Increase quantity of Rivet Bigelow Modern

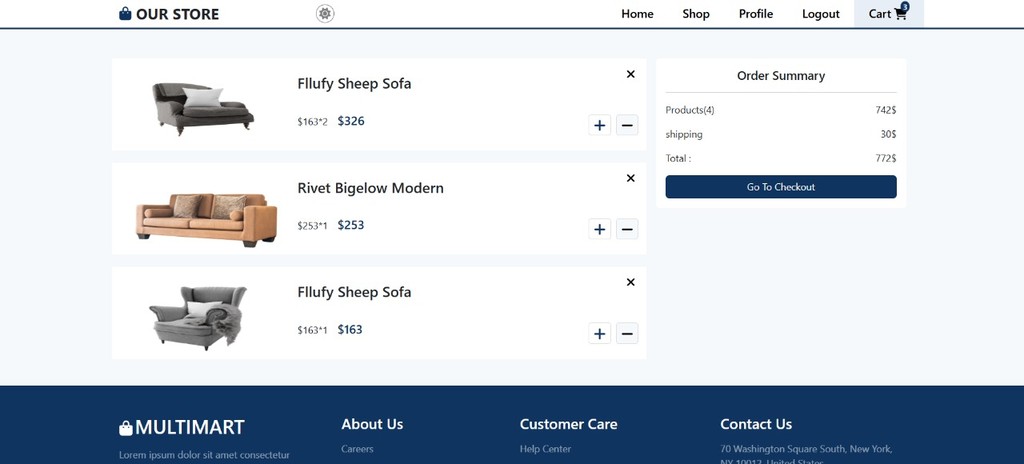click(599, 229)
